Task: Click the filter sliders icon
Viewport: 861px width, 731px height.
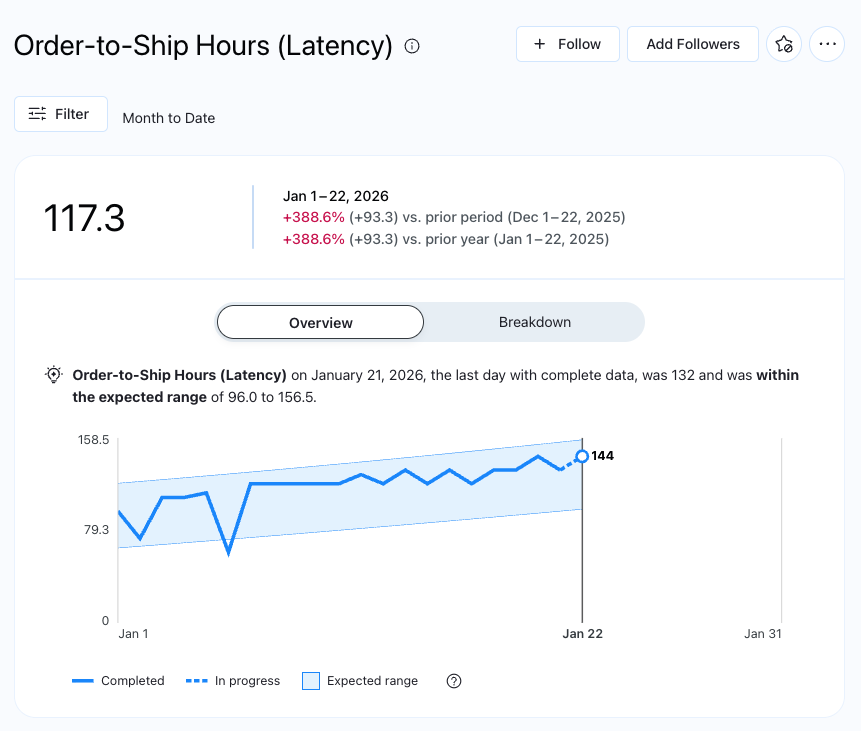Action: coord(37,113)
